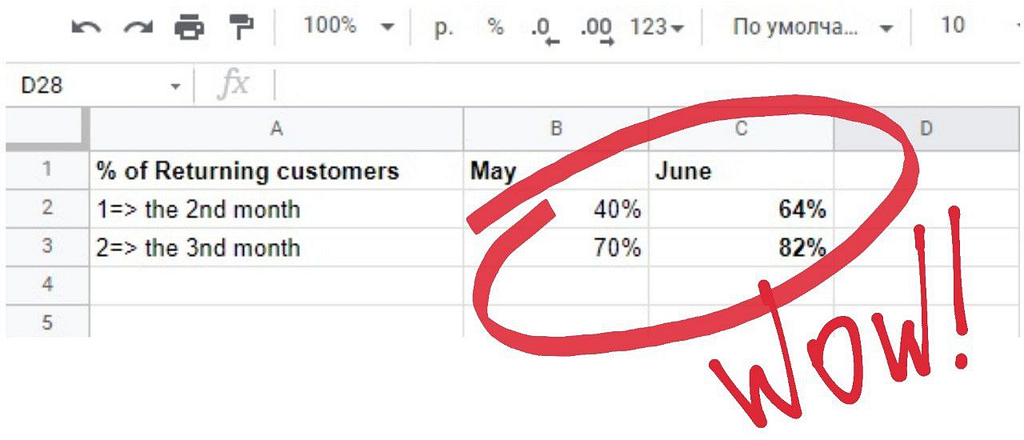1024x440 pixels.
Task: Select cell '% of Returning customers'
Action: 276,171
